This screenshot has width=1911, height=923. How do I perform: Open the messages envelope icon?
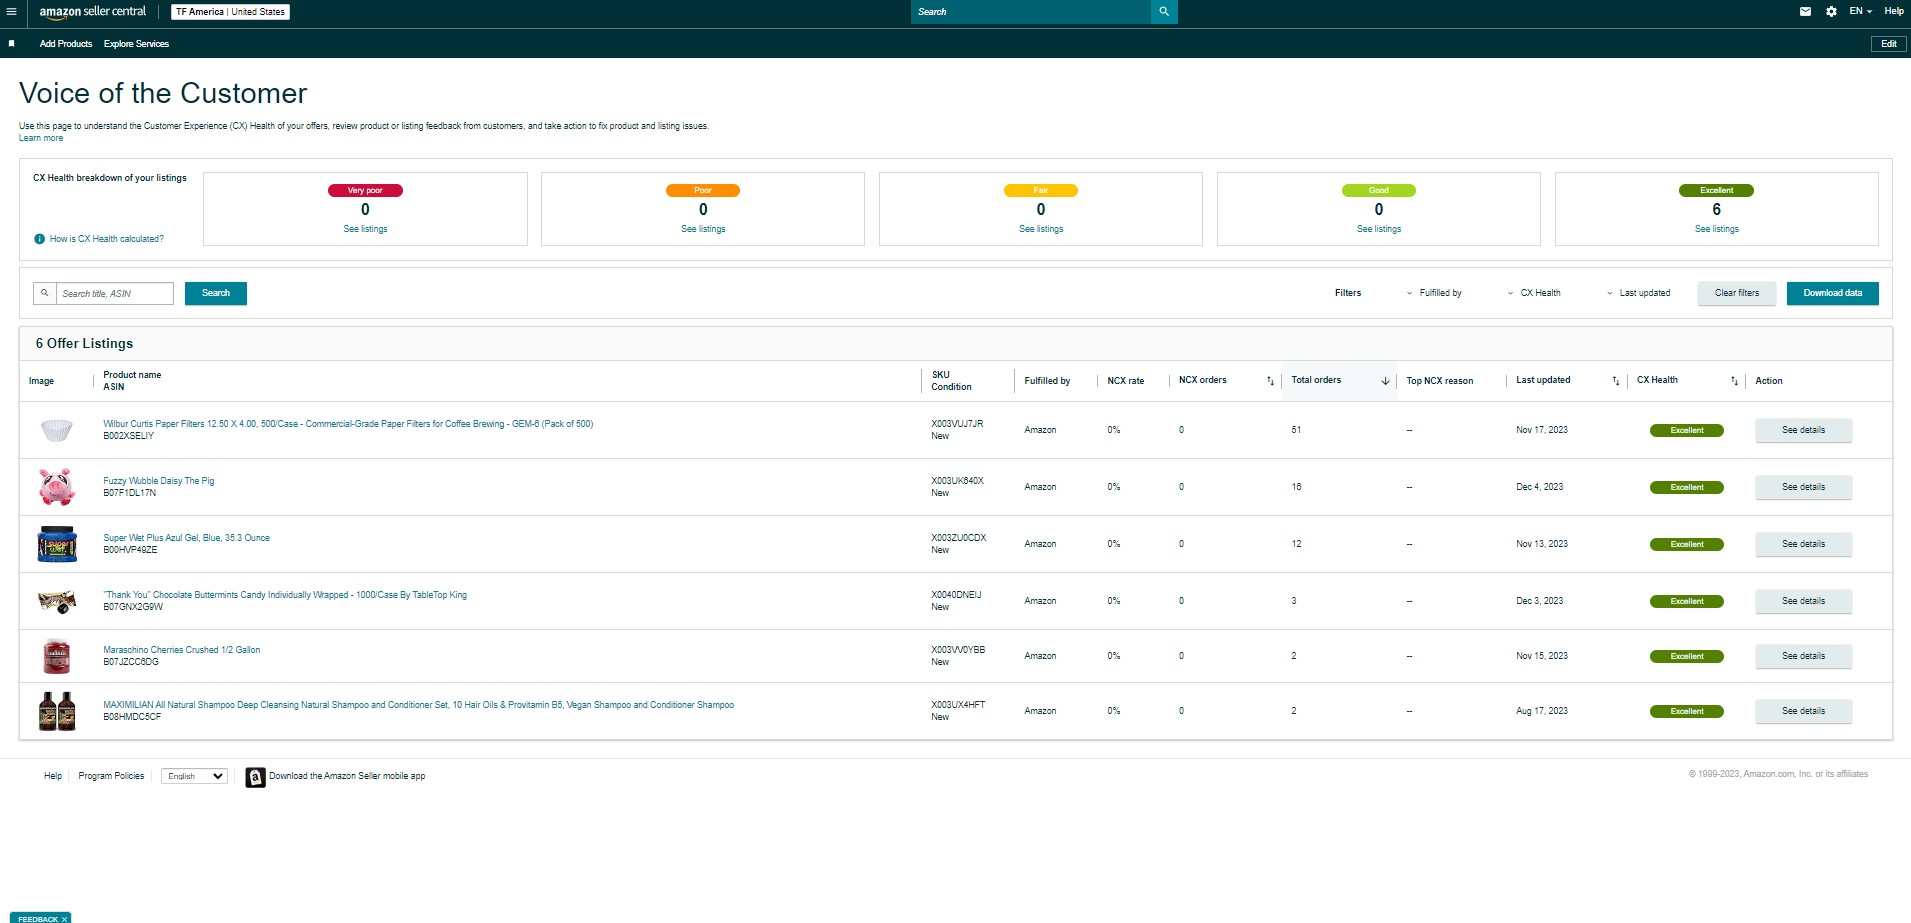click(1805, 12)
